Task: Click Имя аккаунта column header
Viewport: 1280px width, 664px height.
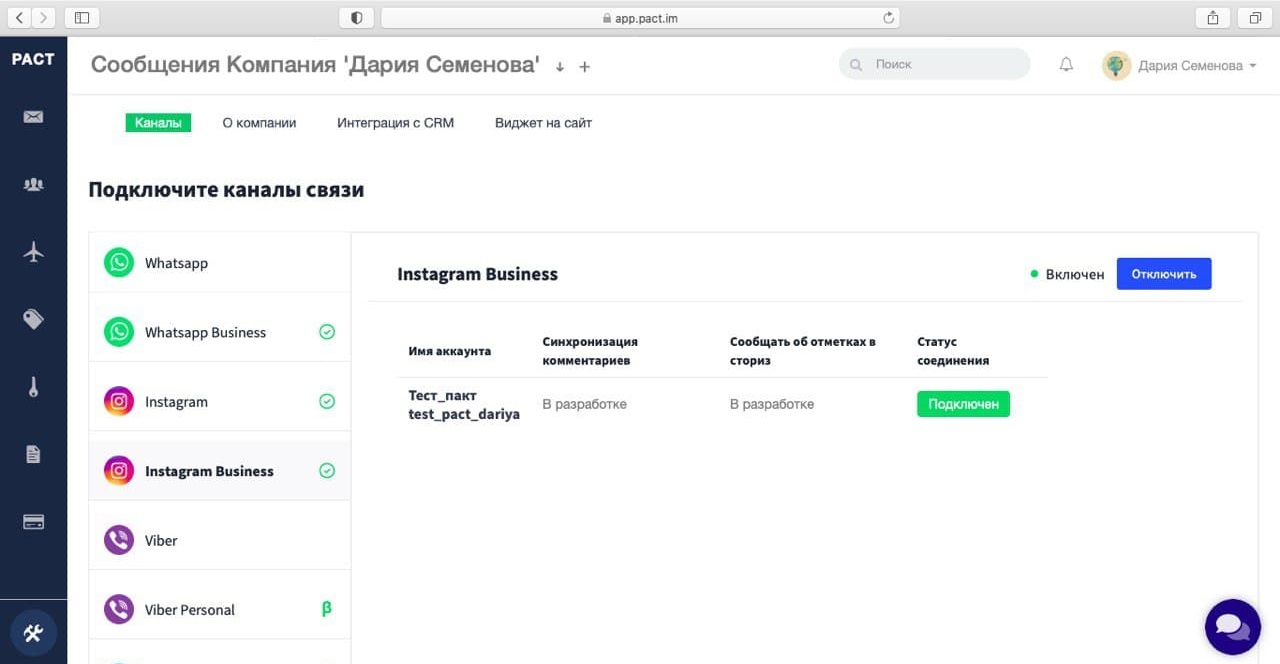Action: (449, 351)
